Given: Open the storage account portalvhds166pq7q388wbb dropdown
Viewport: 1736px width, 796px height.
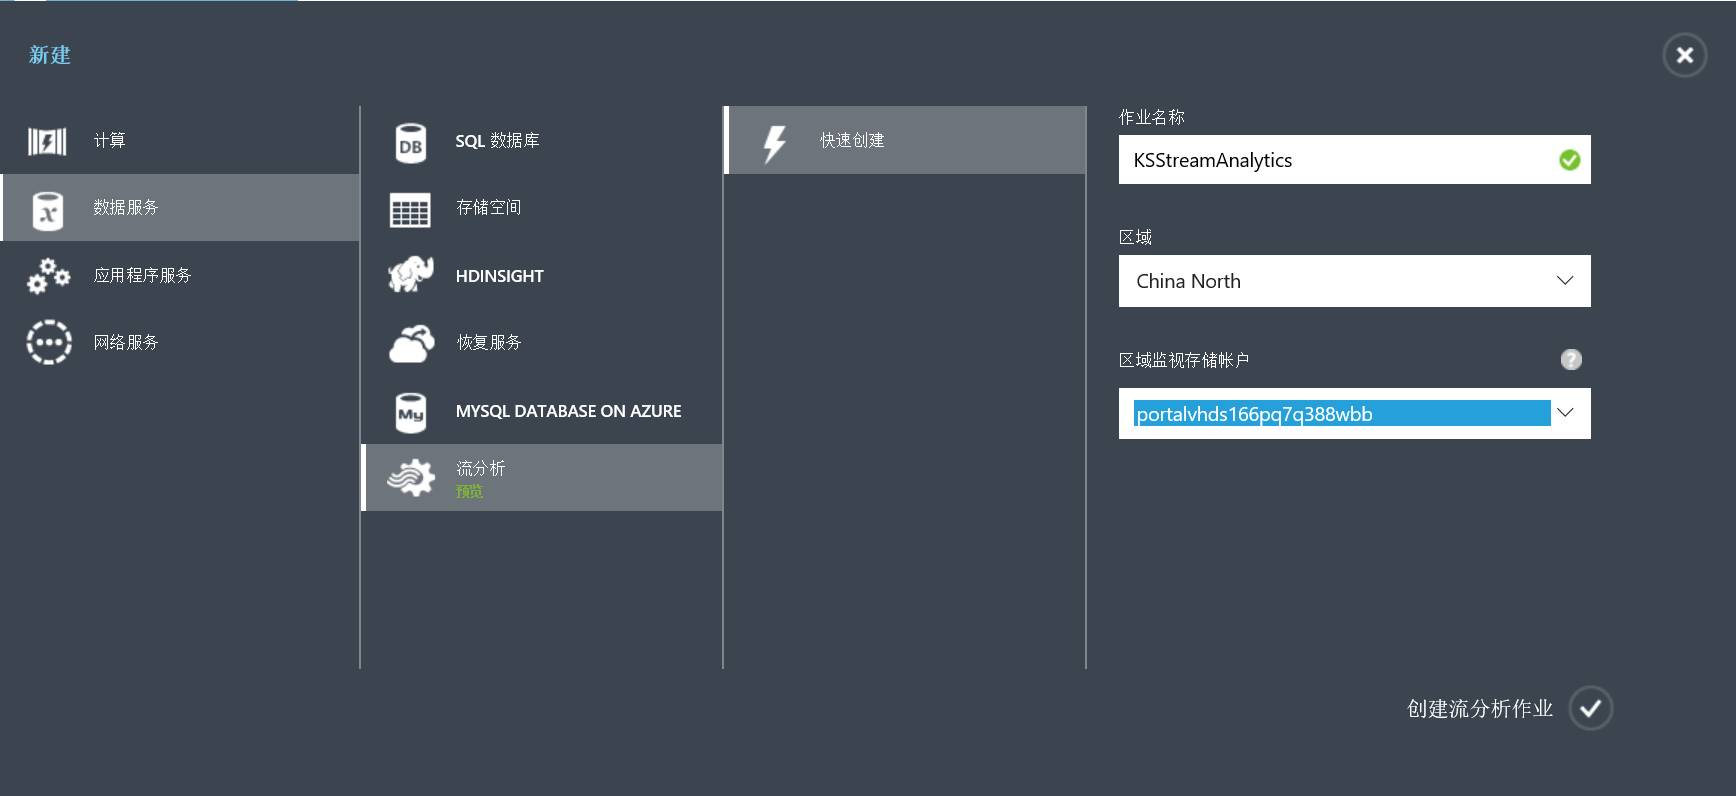Looking at the screenshot, I should coord(1354,413).
